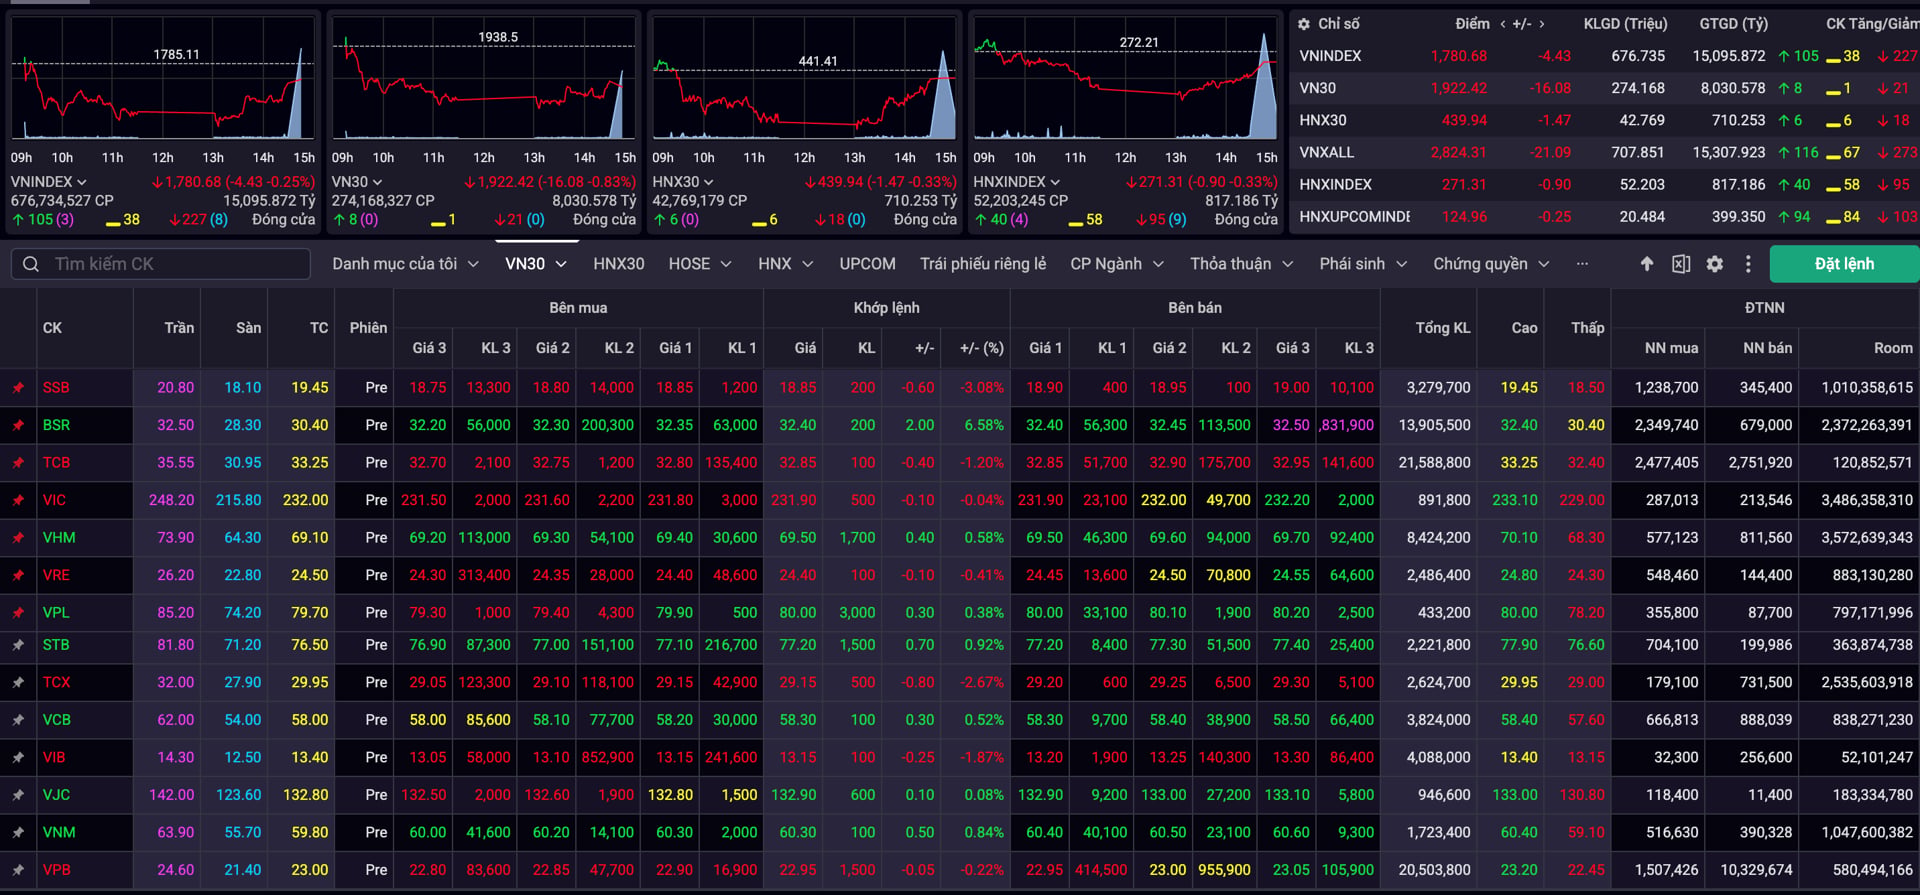This screenshot has width=1920, height=895.
Task: Open price board settings gear
Action: pyautogui.click(x=1715, y=264)
